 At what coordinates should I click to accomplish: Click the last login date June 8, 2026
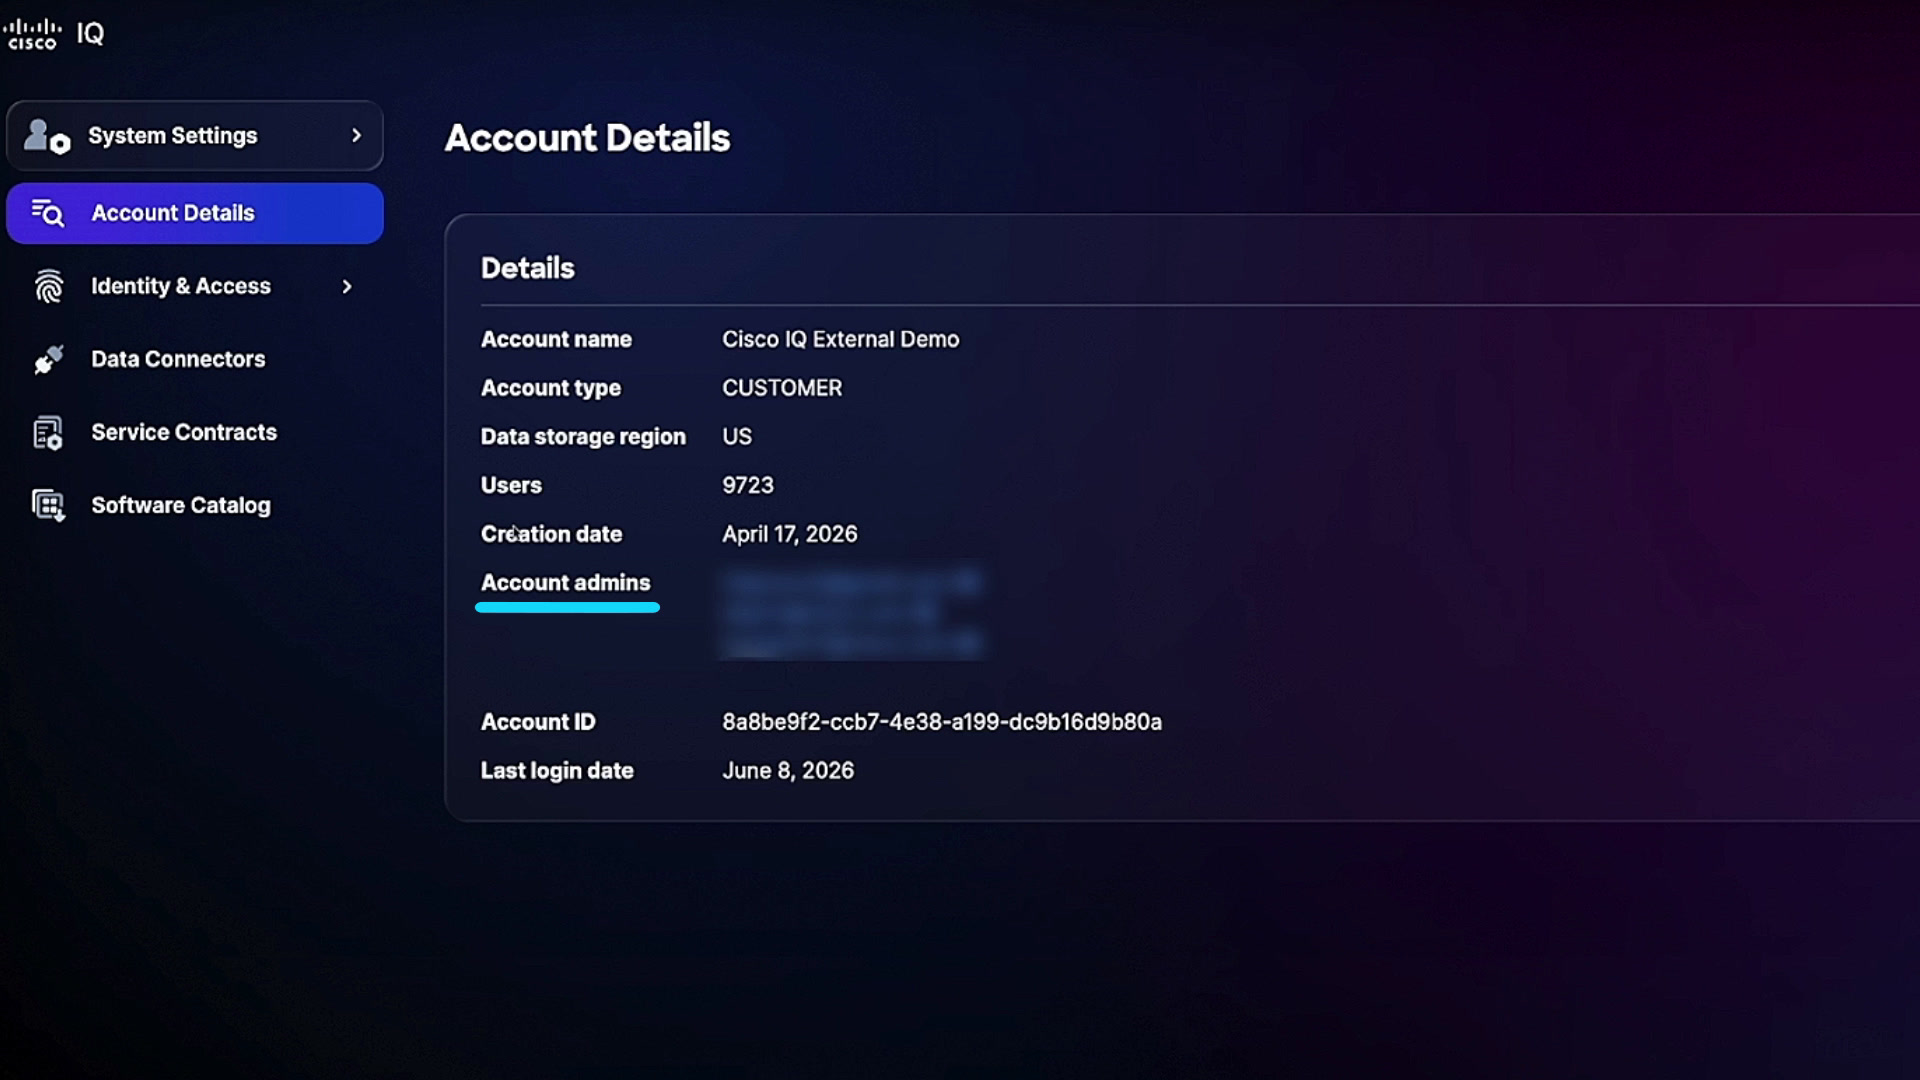point(788,771)
